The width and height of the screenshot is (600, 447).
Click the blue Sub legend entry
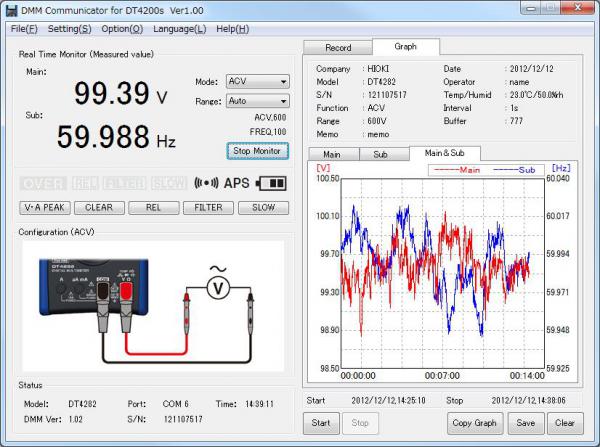(514, 170)
